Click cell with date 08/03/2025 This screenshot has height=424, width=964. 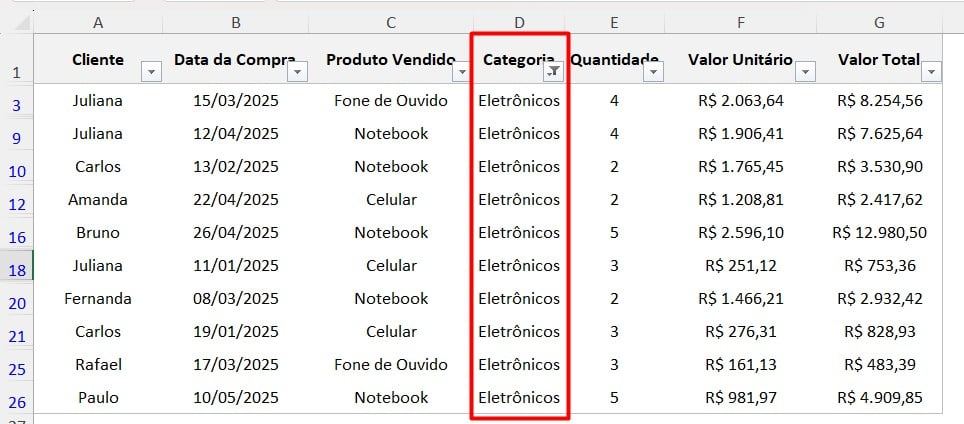[236, 299]
